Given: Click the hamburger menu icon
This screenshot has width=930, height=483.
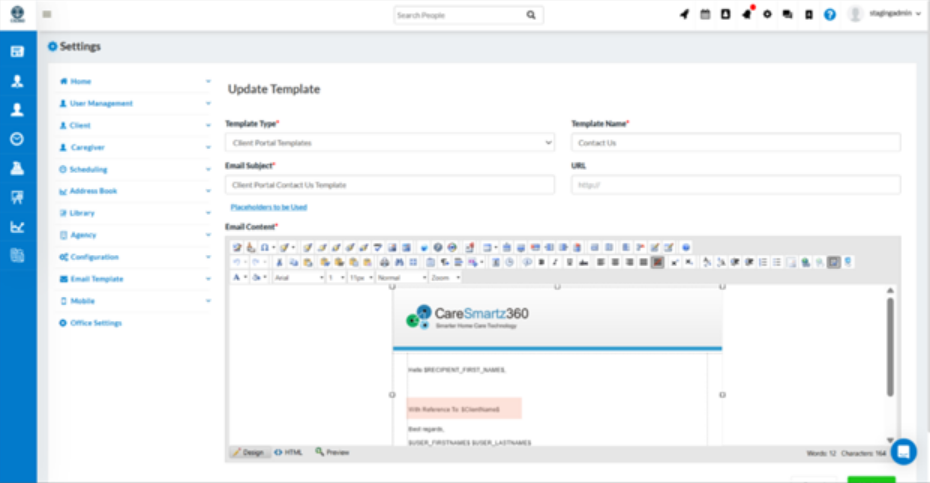Looking at the screenshot, I should pyautogui.click(x=47, y=14).
